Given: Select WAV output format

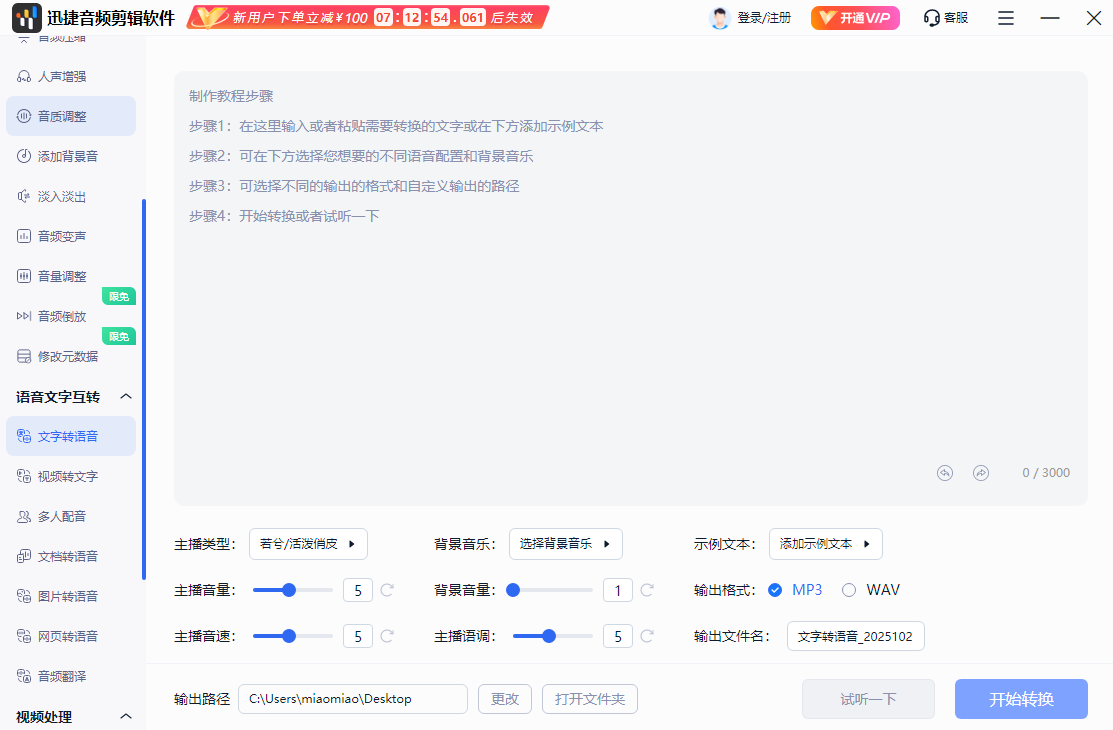Looking at the screenshot, I should tap(849, 590).
